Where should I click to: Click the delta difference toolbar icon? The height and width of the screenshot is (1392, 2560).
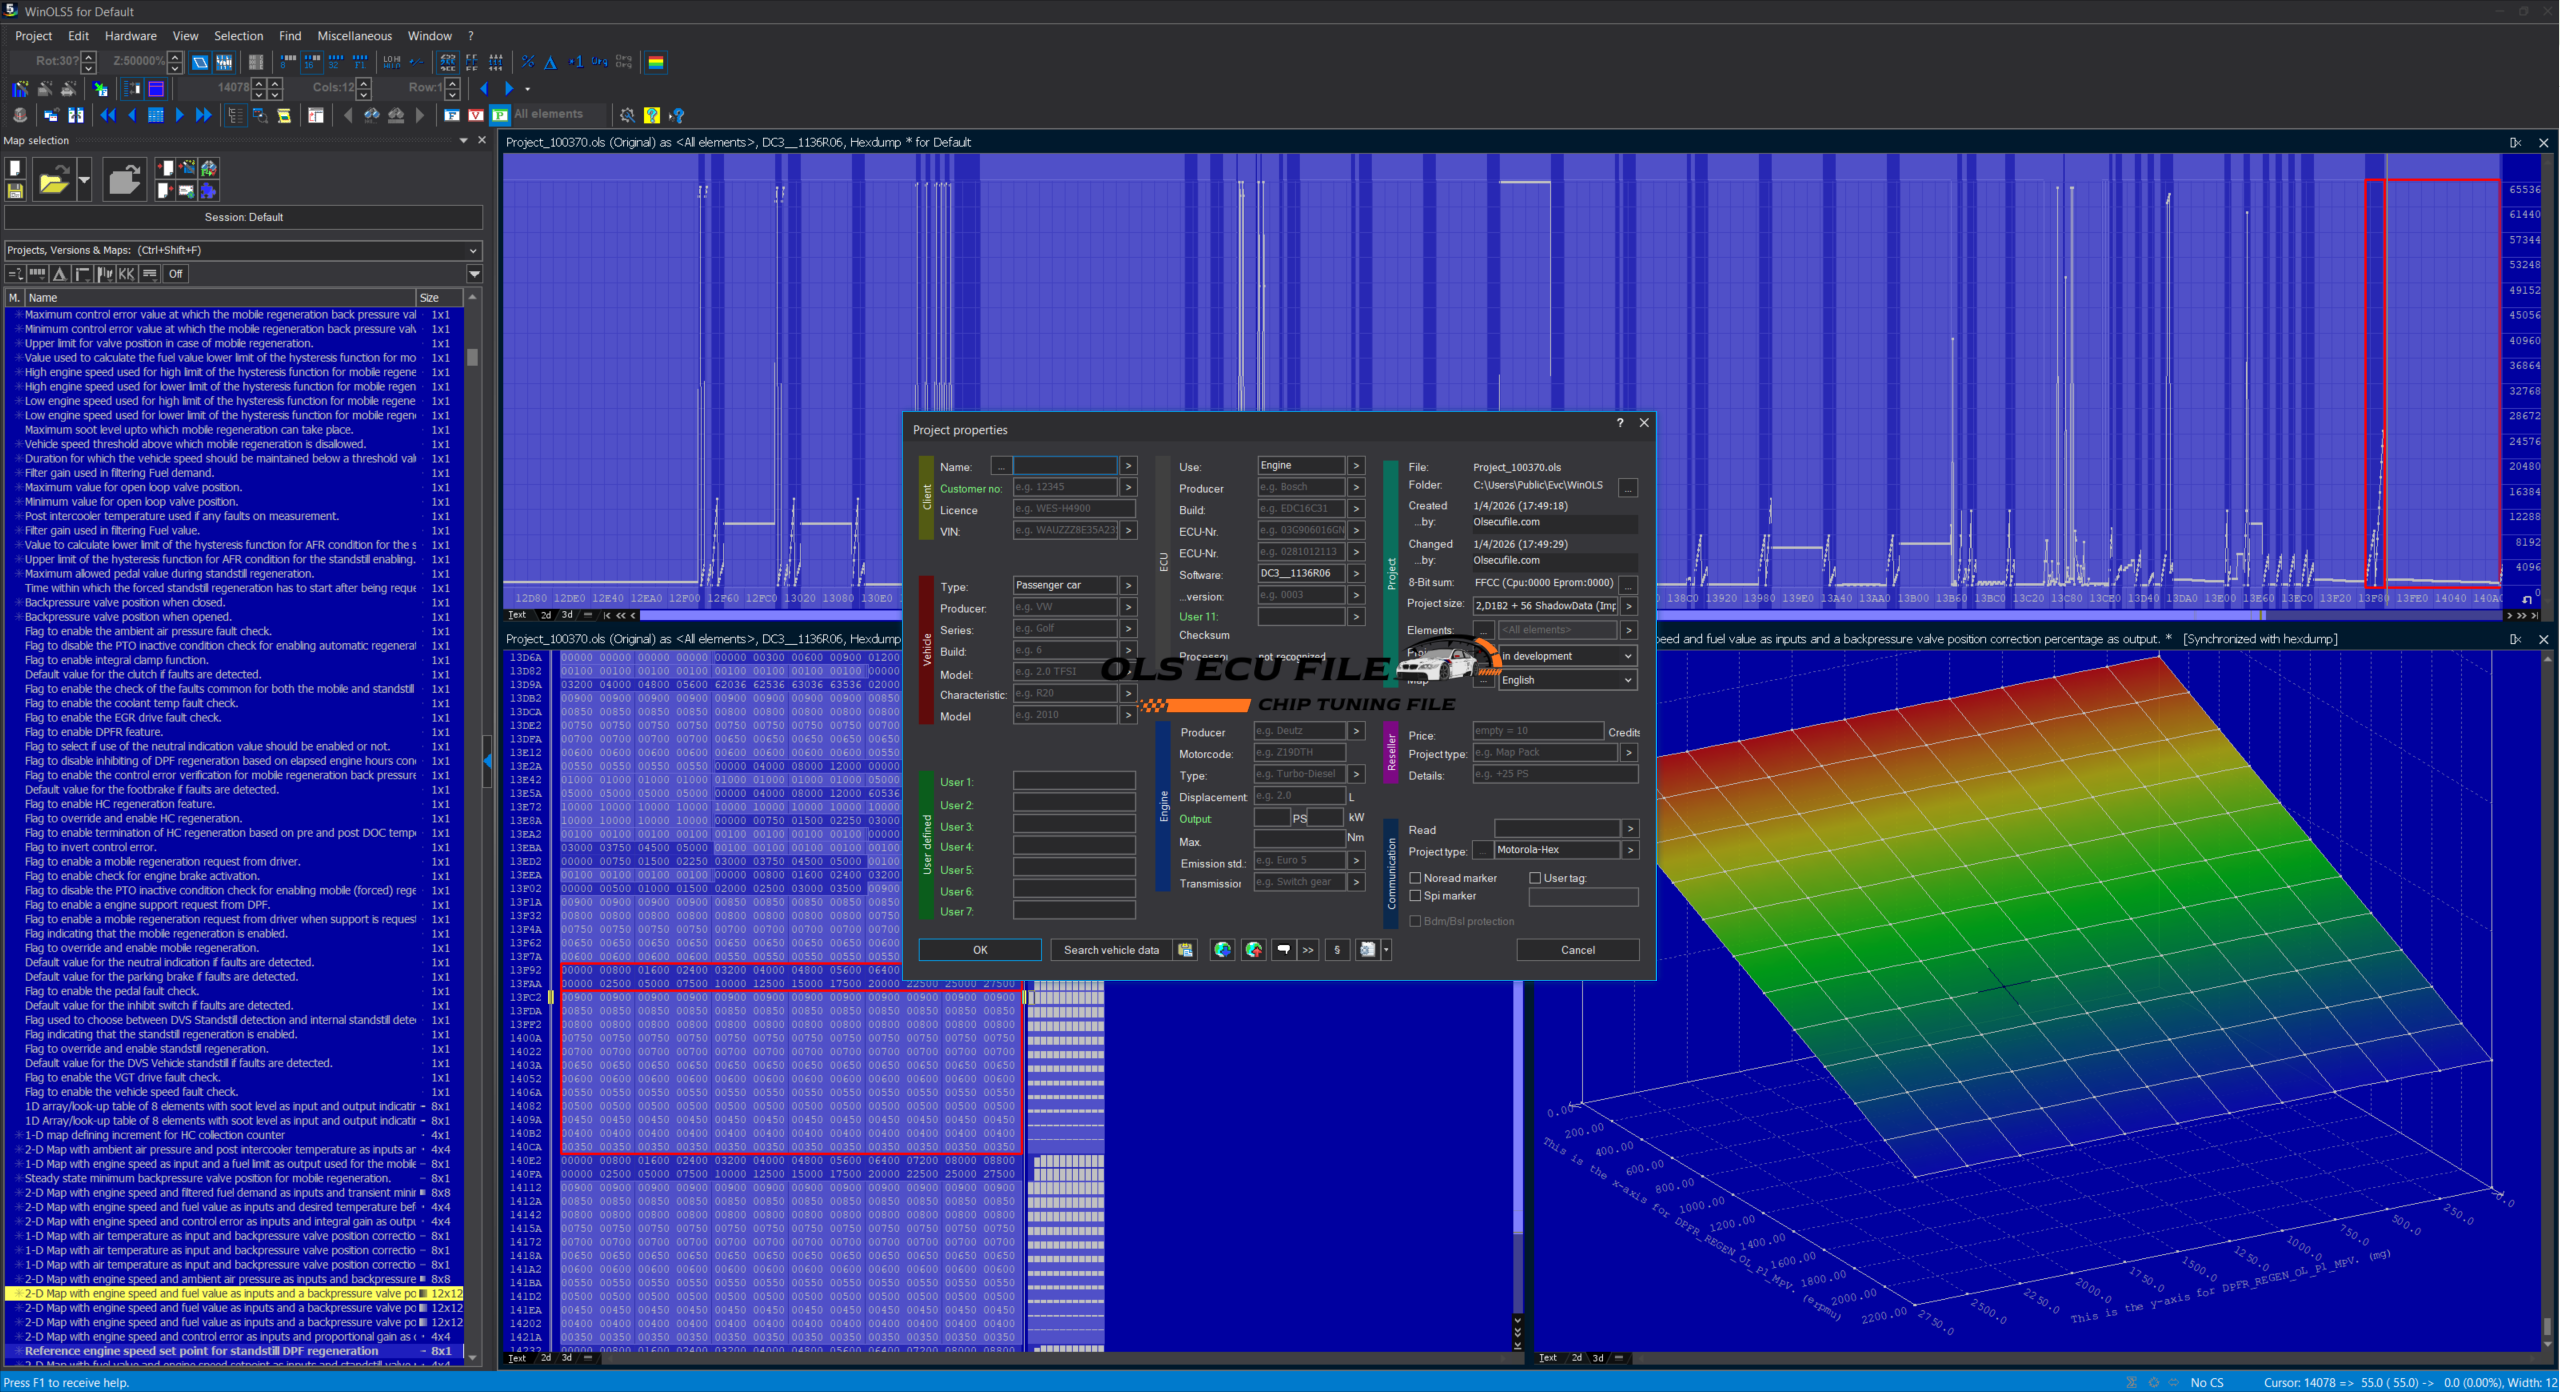pos(550,62)
